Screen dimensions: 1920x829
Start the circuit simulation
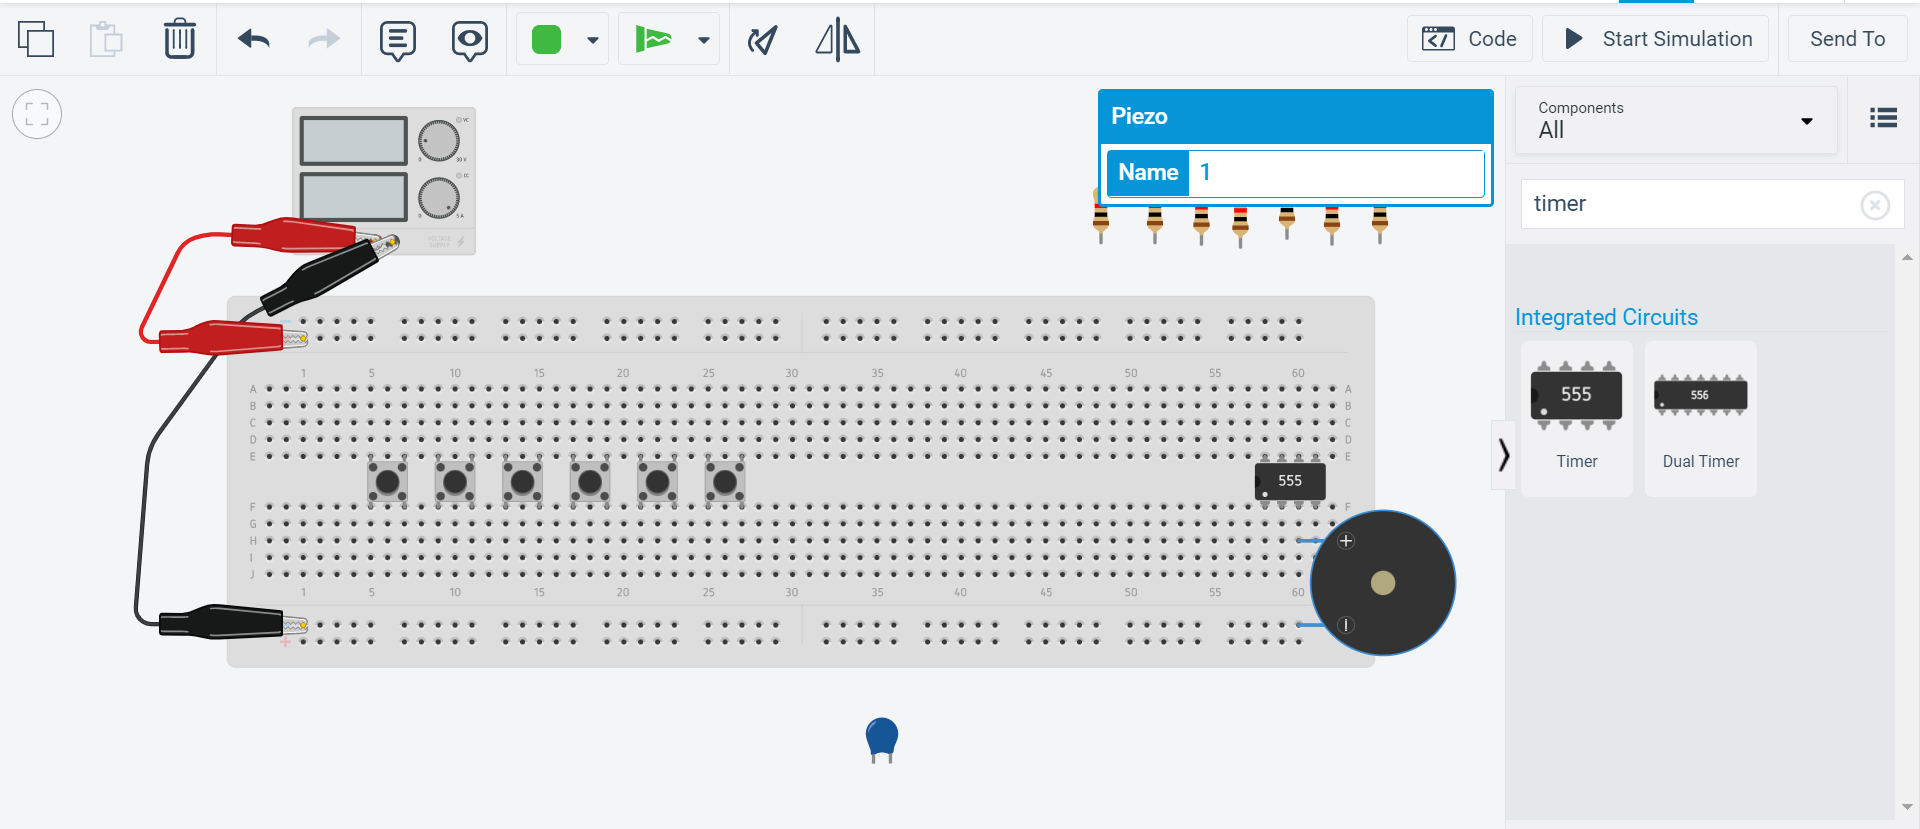1656,39
